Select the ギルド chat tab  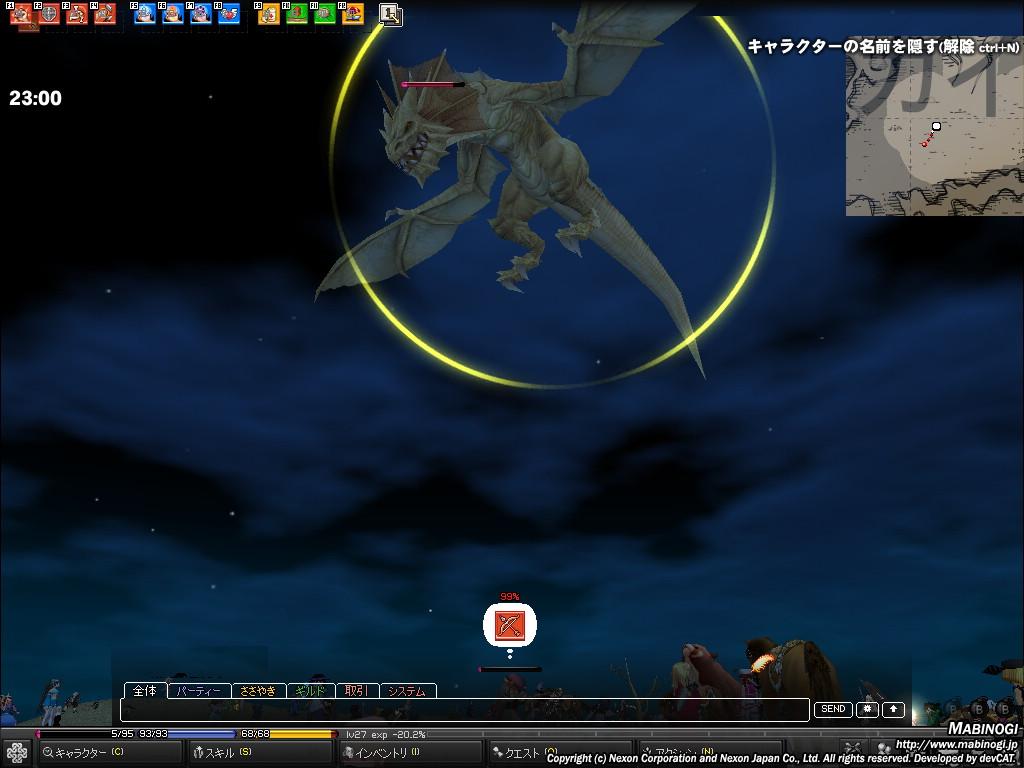pyautogui.click(x=311, y=691)
